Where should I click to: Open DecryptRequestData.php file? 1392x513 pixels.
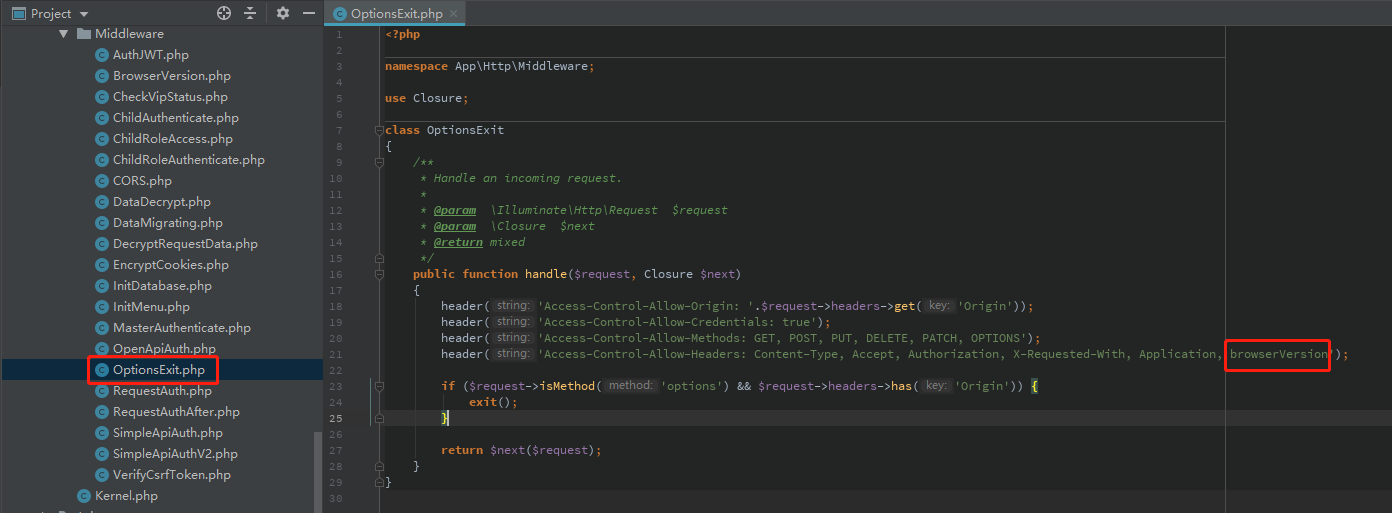[x=185, y=244]
